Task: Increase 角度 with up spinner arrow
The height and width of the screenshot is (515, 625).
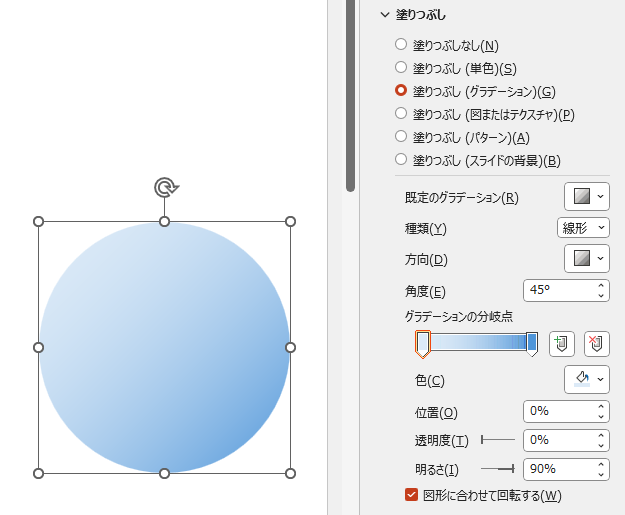Action: [601, 285]
